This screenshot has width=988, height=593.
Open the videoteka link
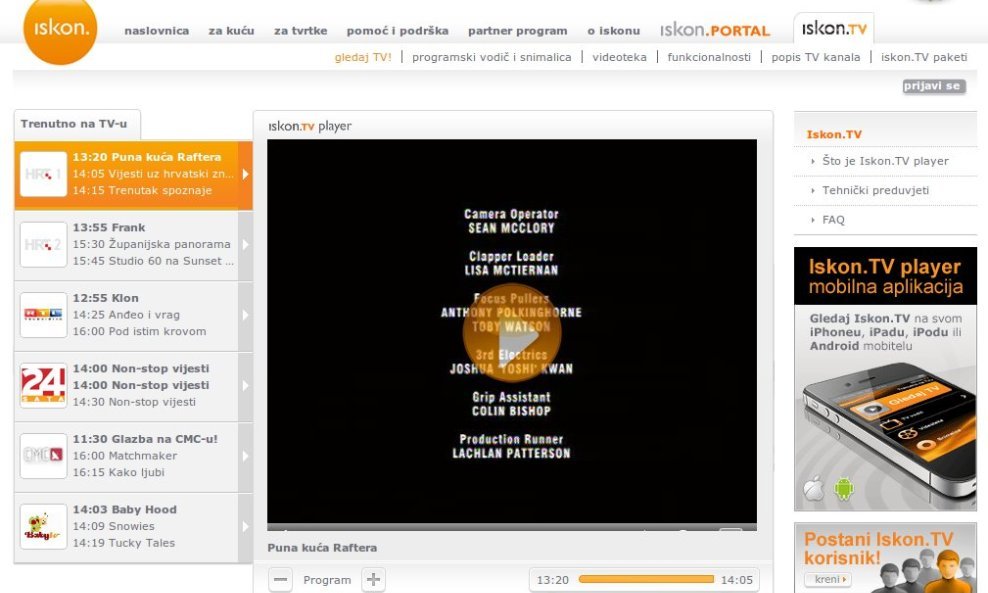pos(619,57)
